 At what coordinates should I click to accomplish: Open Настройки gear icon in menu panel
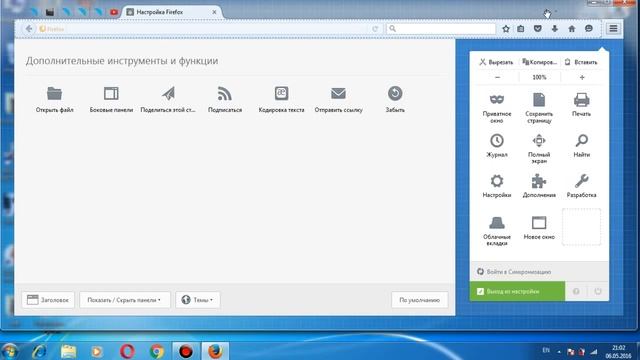pos(497,181)
